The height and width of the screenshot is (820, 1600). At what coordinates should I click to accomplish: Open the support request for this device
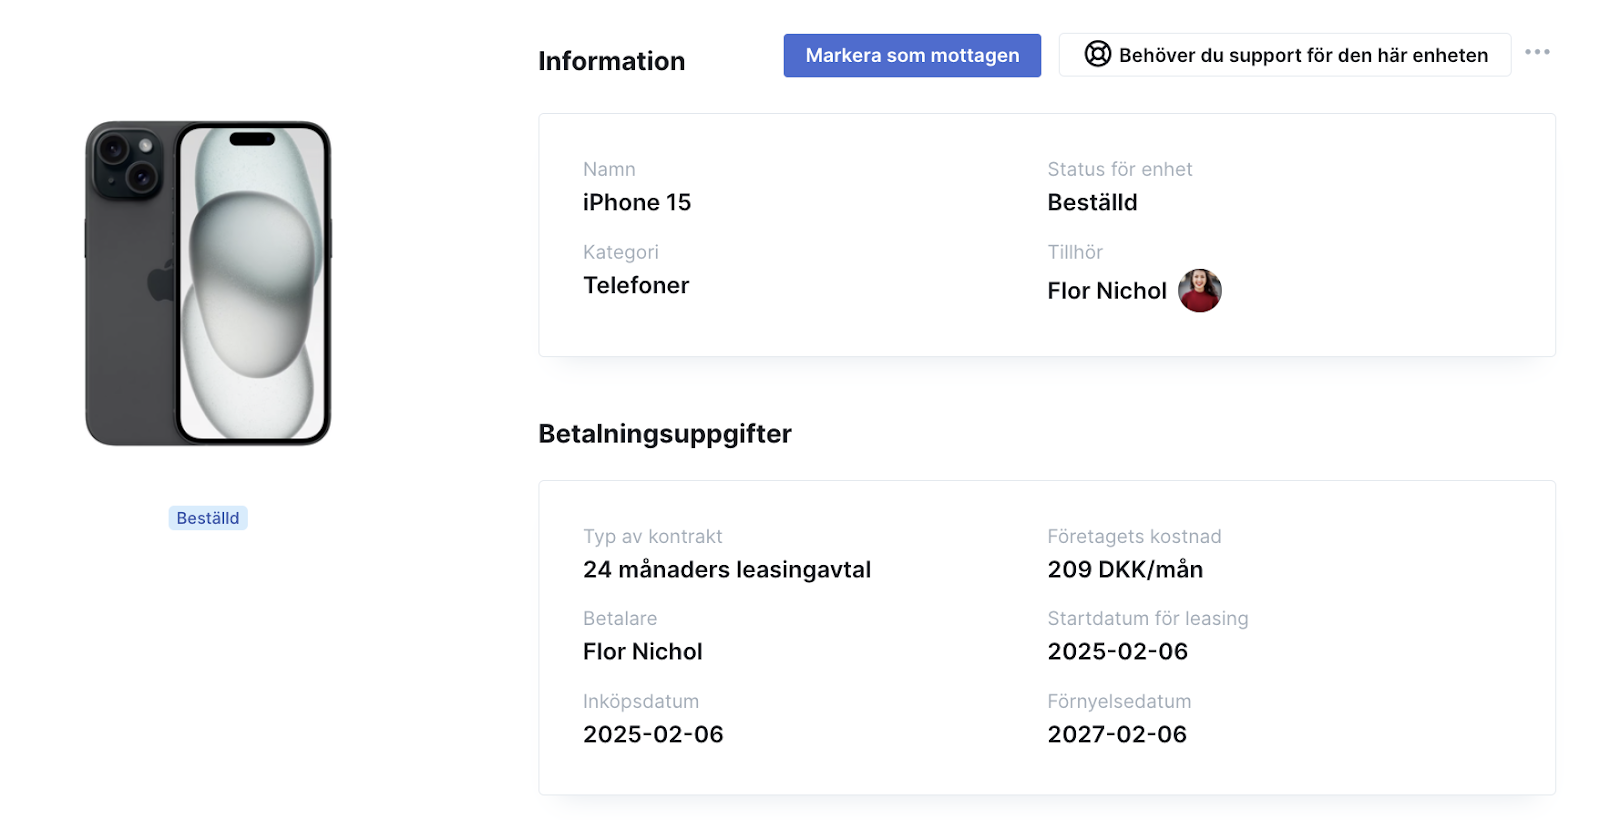click(1285, 55)
